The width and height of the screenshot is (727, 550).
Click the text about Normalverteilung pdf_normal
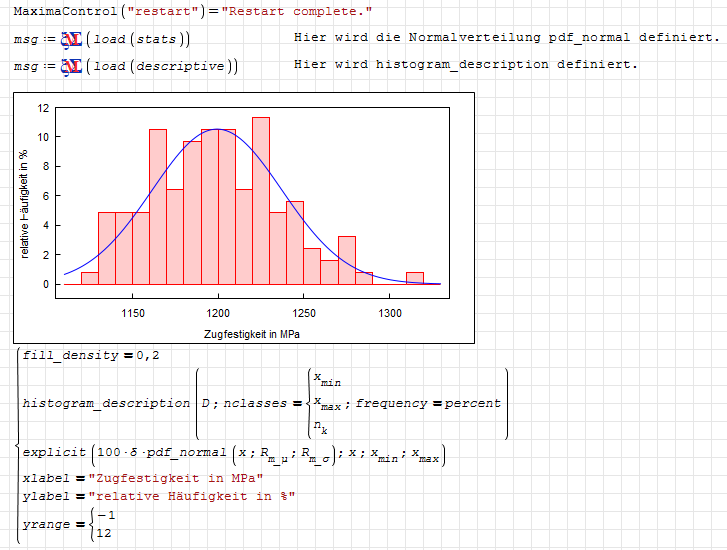[x=506, y=38]
